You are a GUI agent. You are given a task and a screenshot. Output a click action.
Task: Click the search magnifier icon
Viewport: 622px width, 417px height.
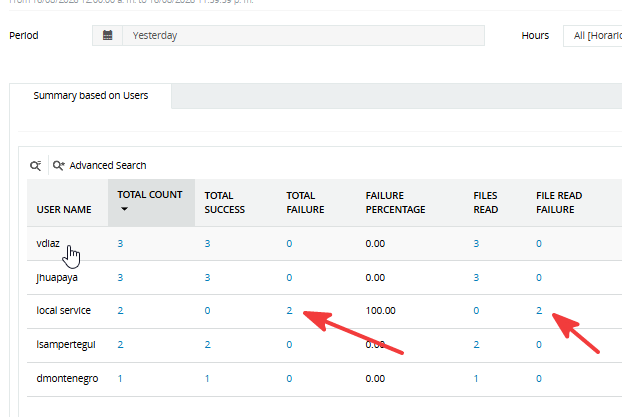(x=36, y=165)
